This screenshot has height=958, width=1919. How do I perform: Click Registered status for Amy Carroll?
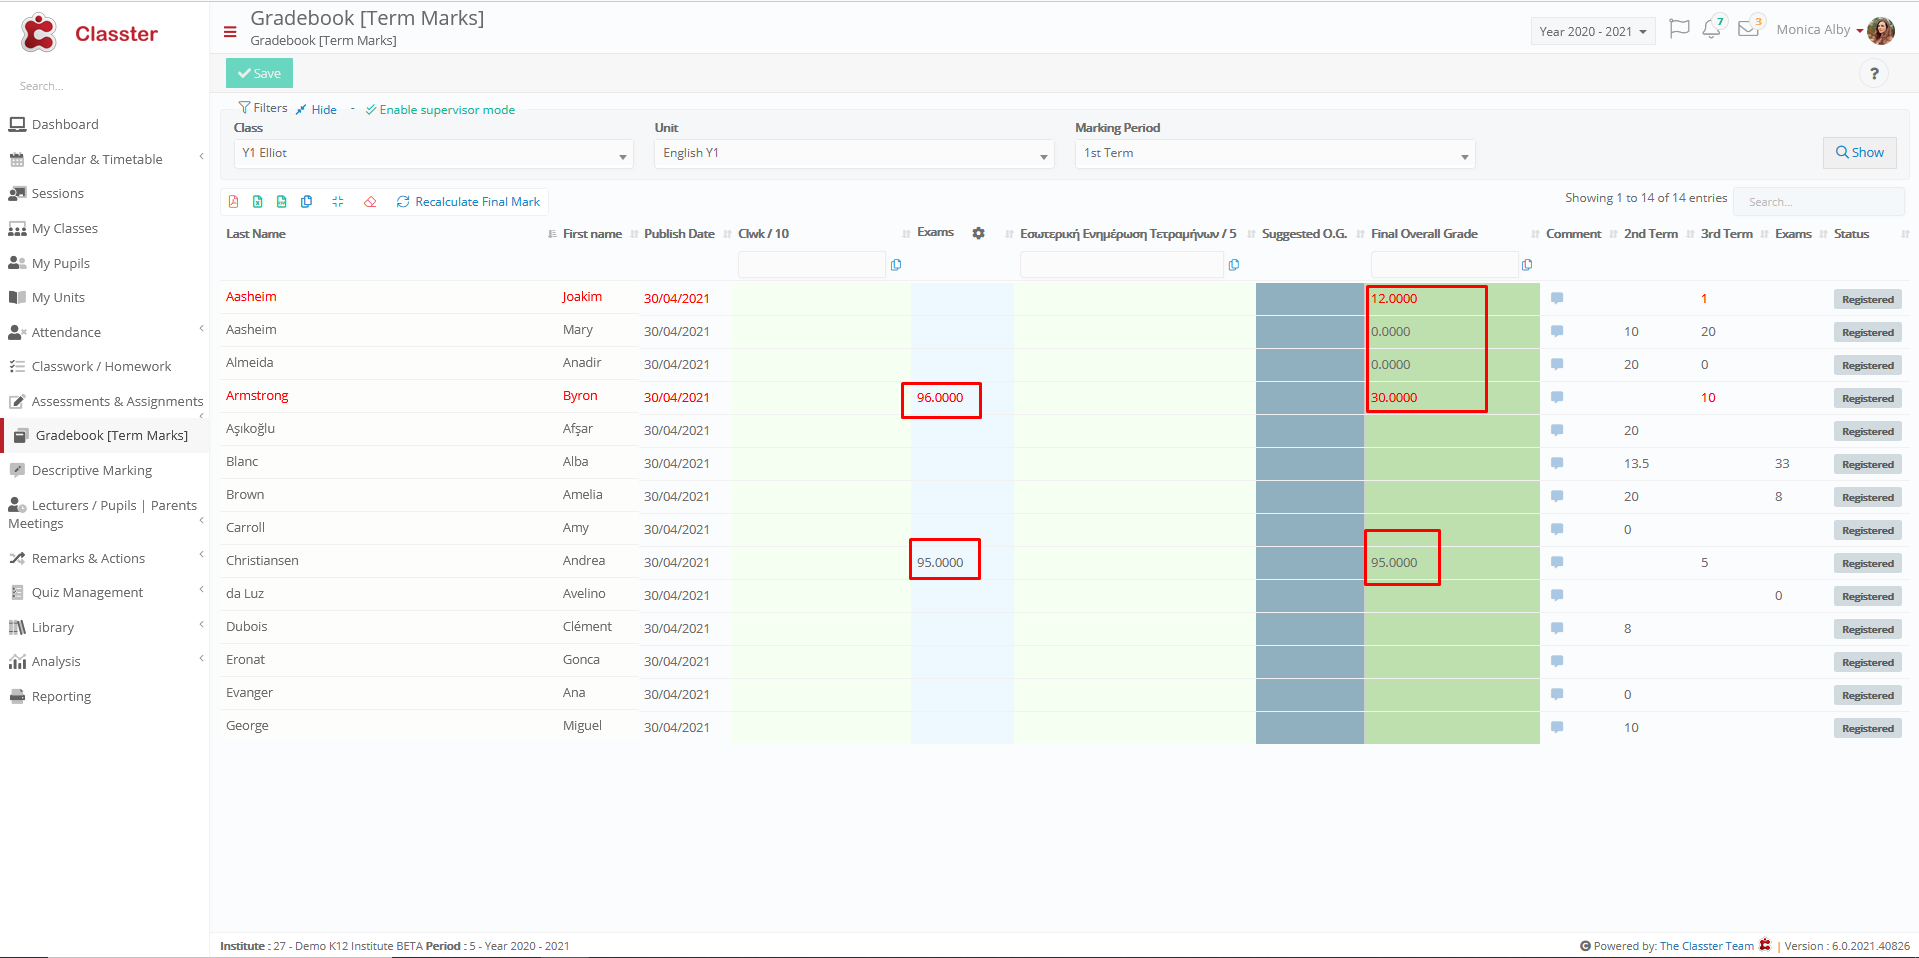click(1867, 530)
